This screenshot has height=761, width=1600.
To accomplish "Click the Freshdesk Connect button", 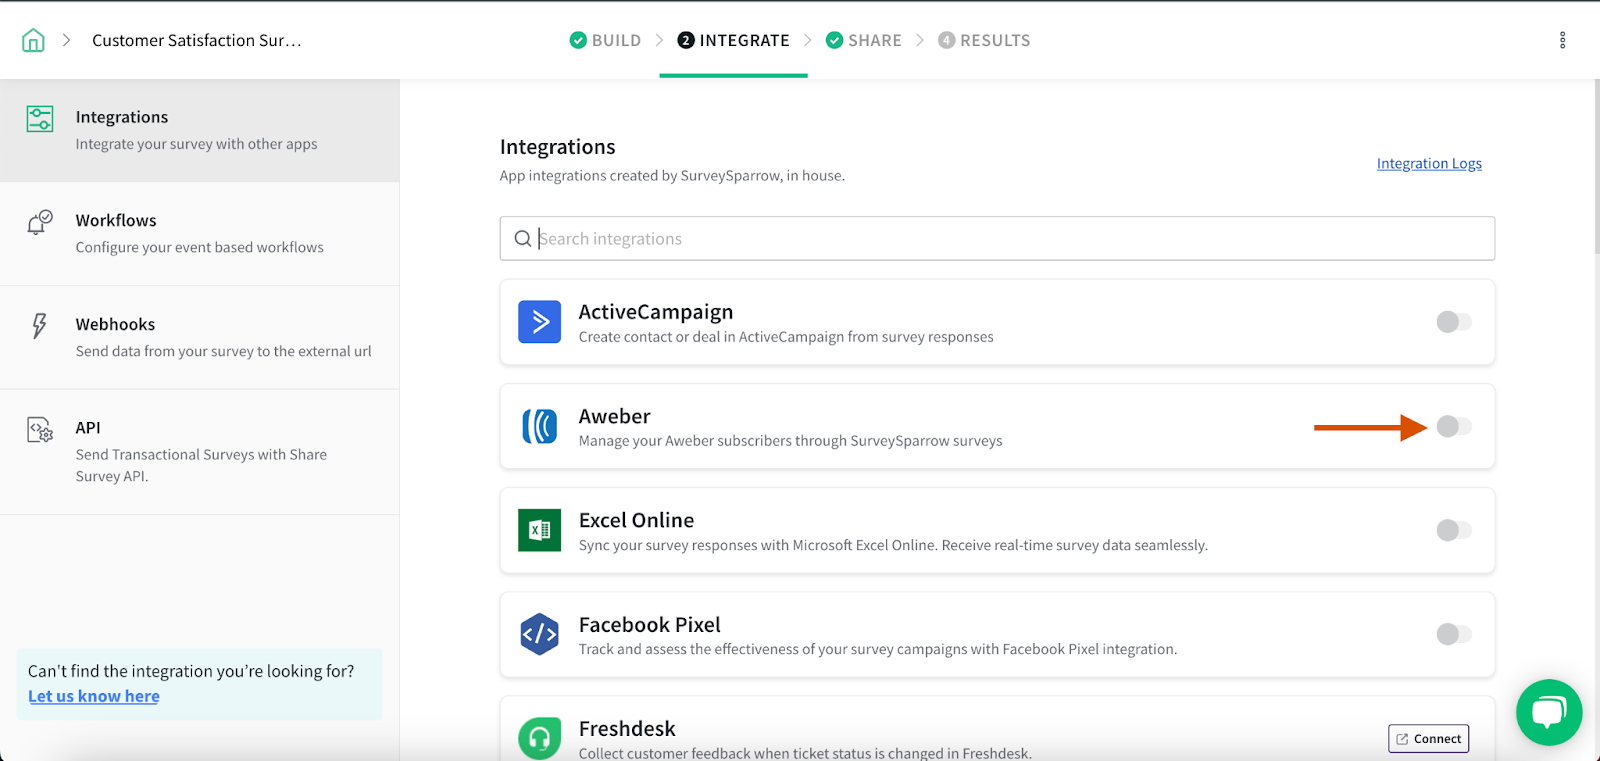I will pyautogui.click(x=1428, y=739).
